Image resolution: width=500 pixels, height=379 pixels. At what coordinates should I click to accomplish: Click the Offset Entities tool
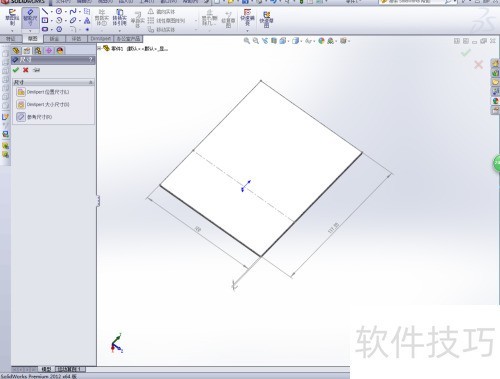[137, 19]
